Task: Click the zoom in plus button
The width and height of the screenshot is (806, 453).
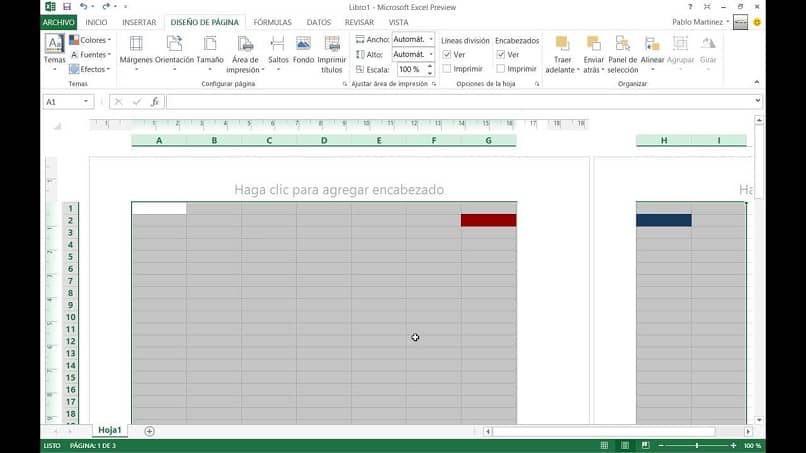Action: 734,445
